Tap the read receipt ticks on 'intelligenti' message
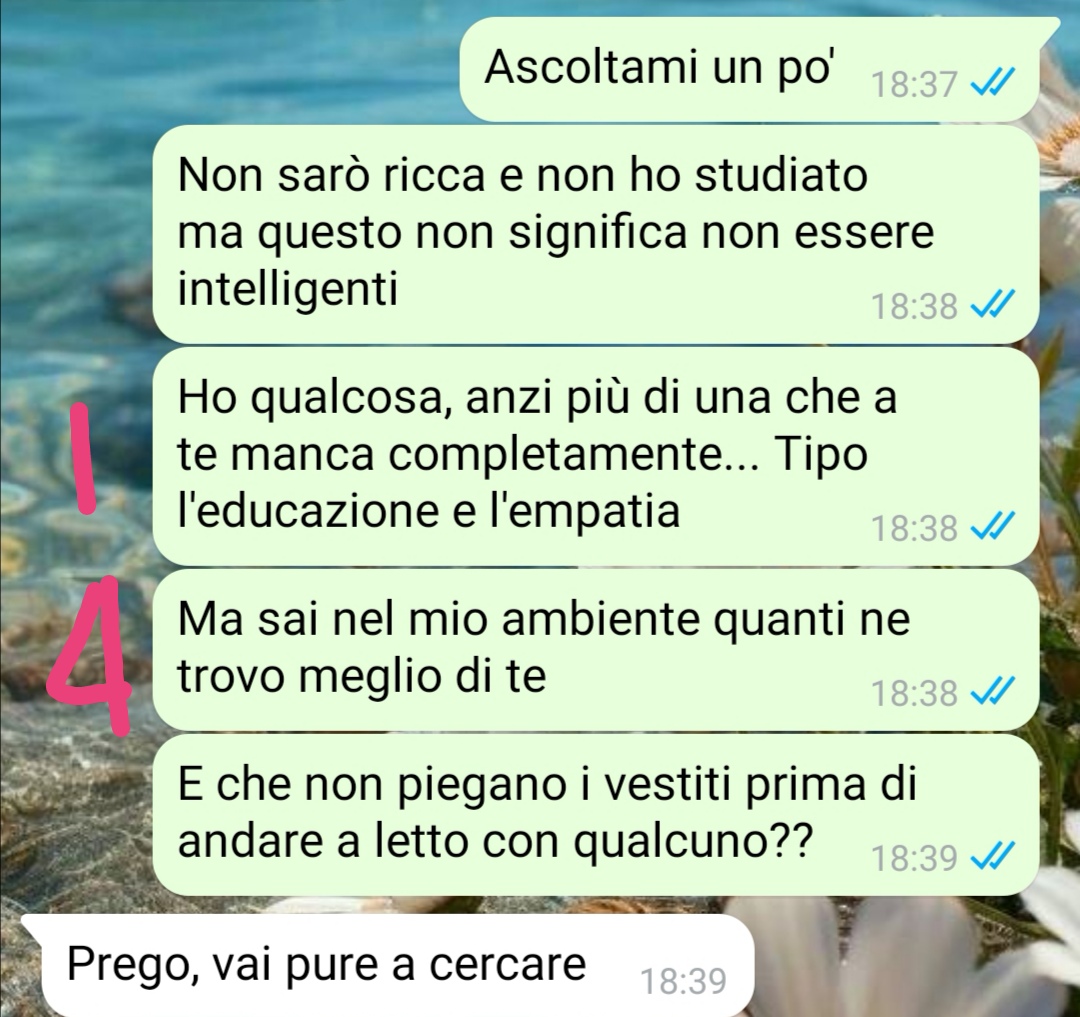 (x=991, y=305)
